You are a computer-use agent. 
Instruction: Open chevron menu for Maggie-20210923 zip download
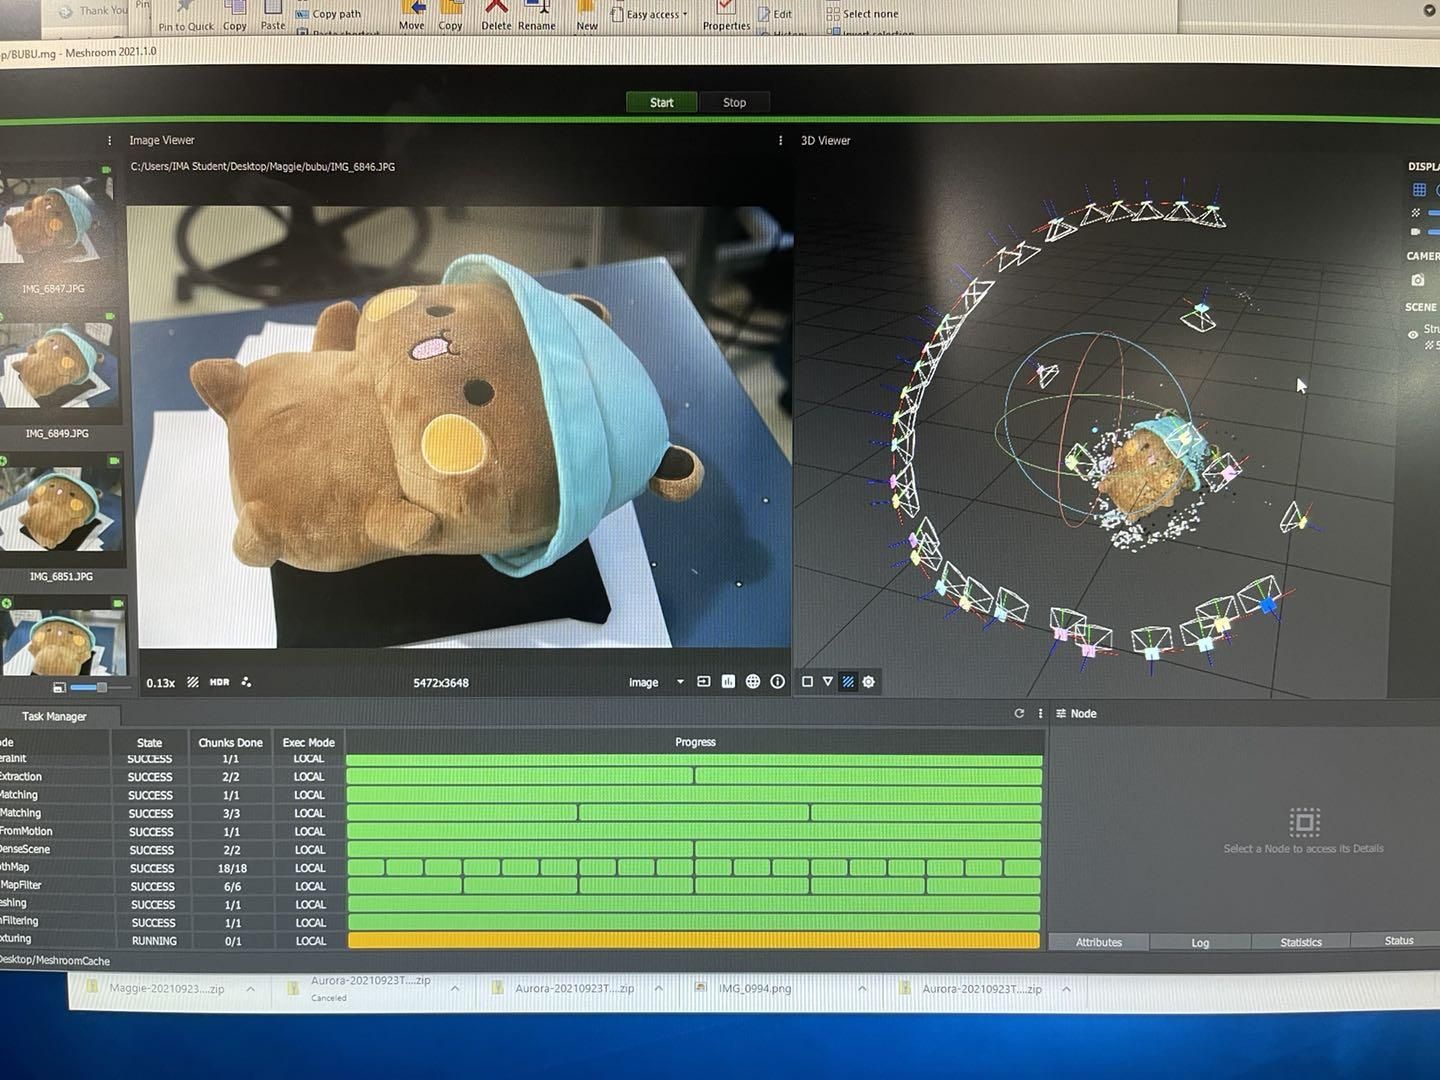click(251, 989)
